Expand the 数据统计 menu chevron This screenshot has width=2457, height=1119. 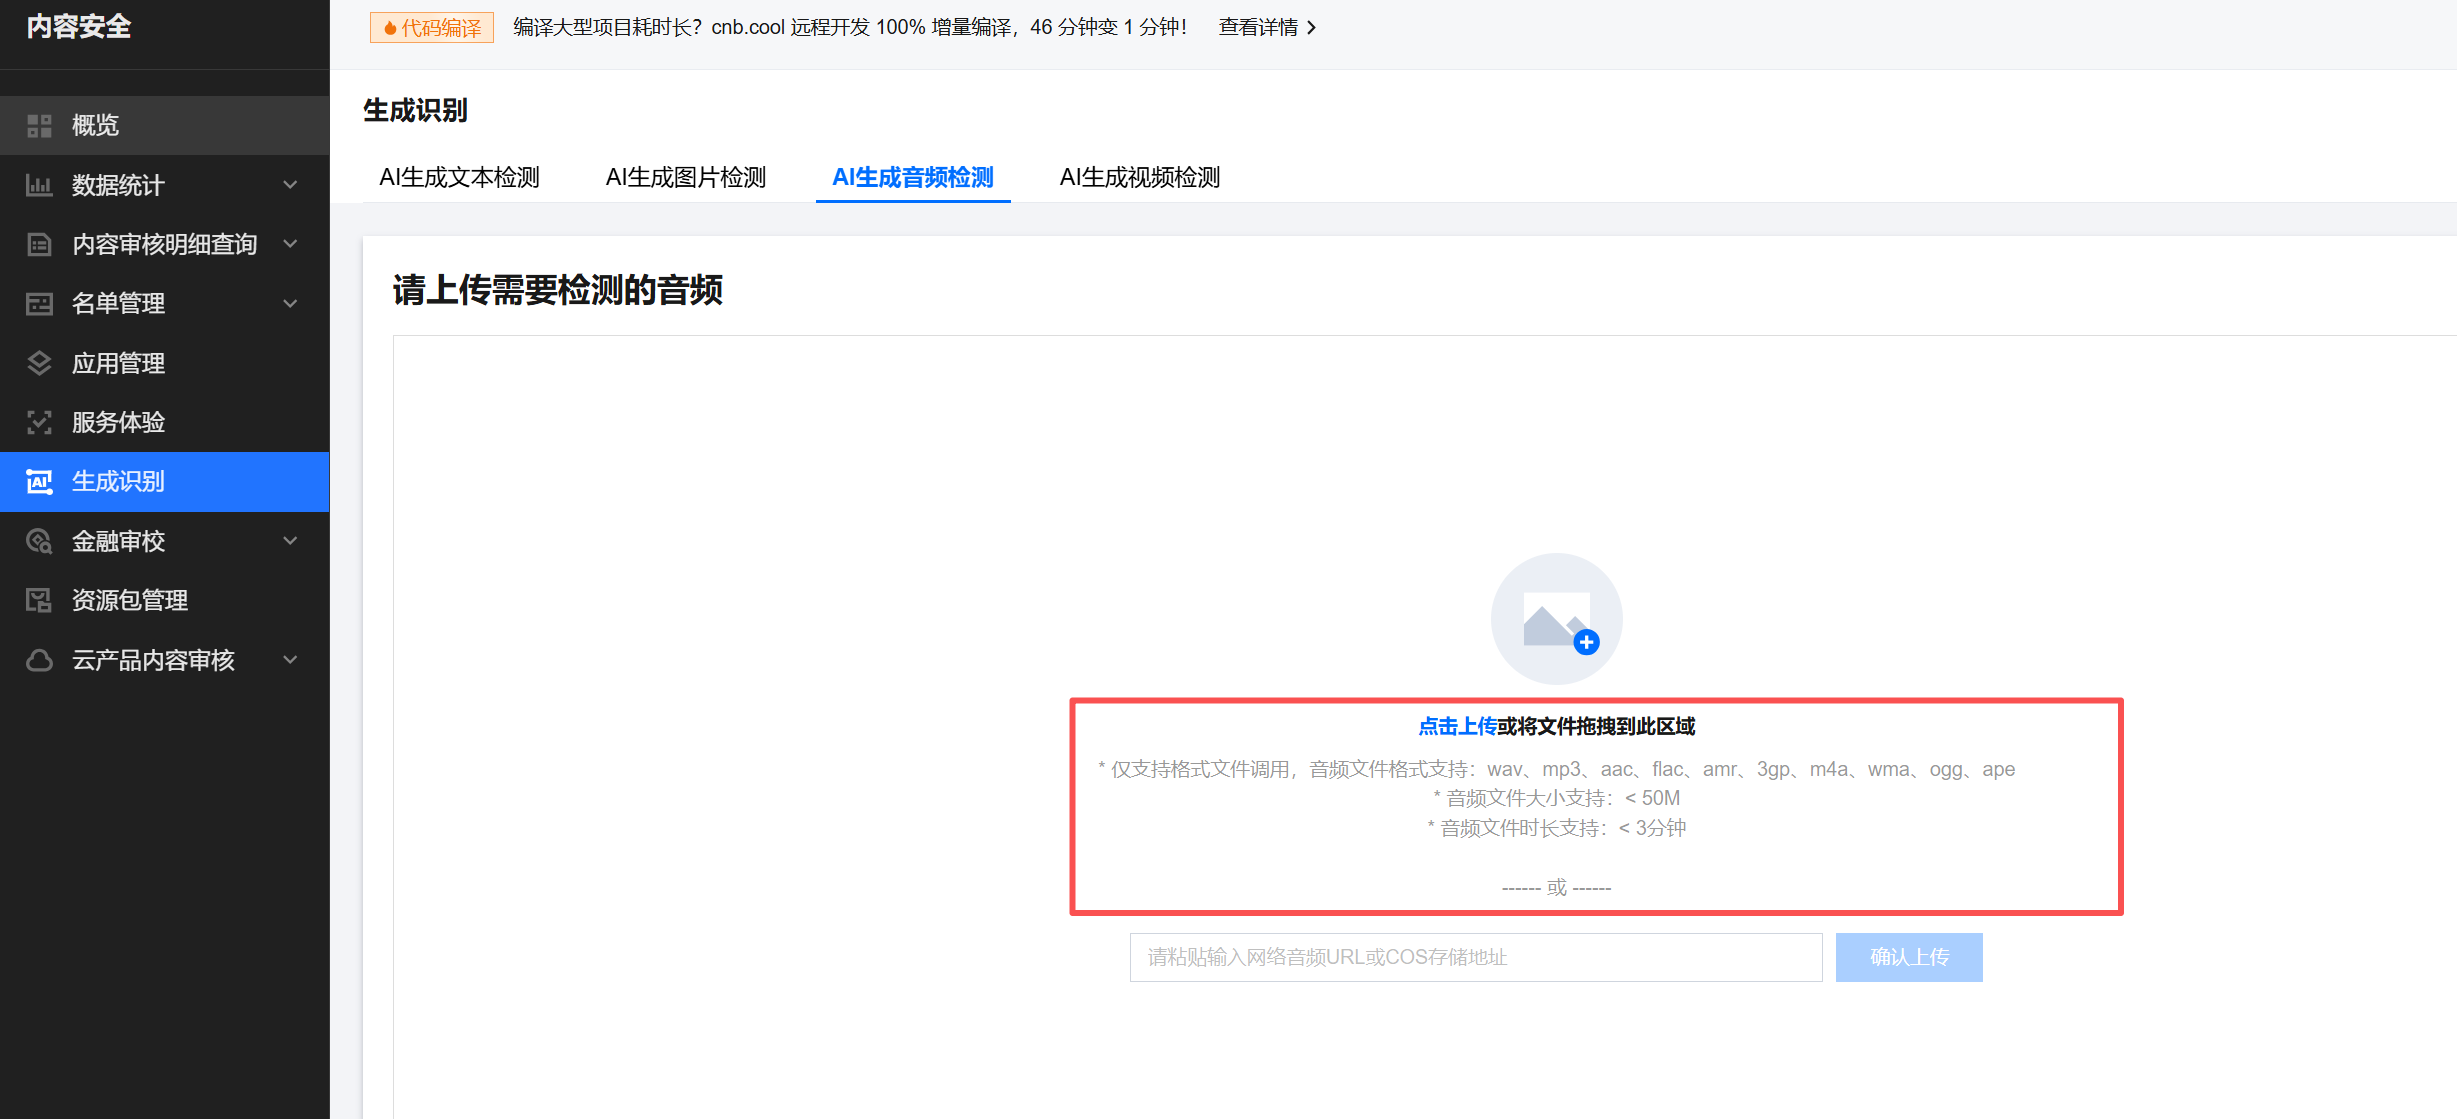pyautogui.click(x=290, y=185)
